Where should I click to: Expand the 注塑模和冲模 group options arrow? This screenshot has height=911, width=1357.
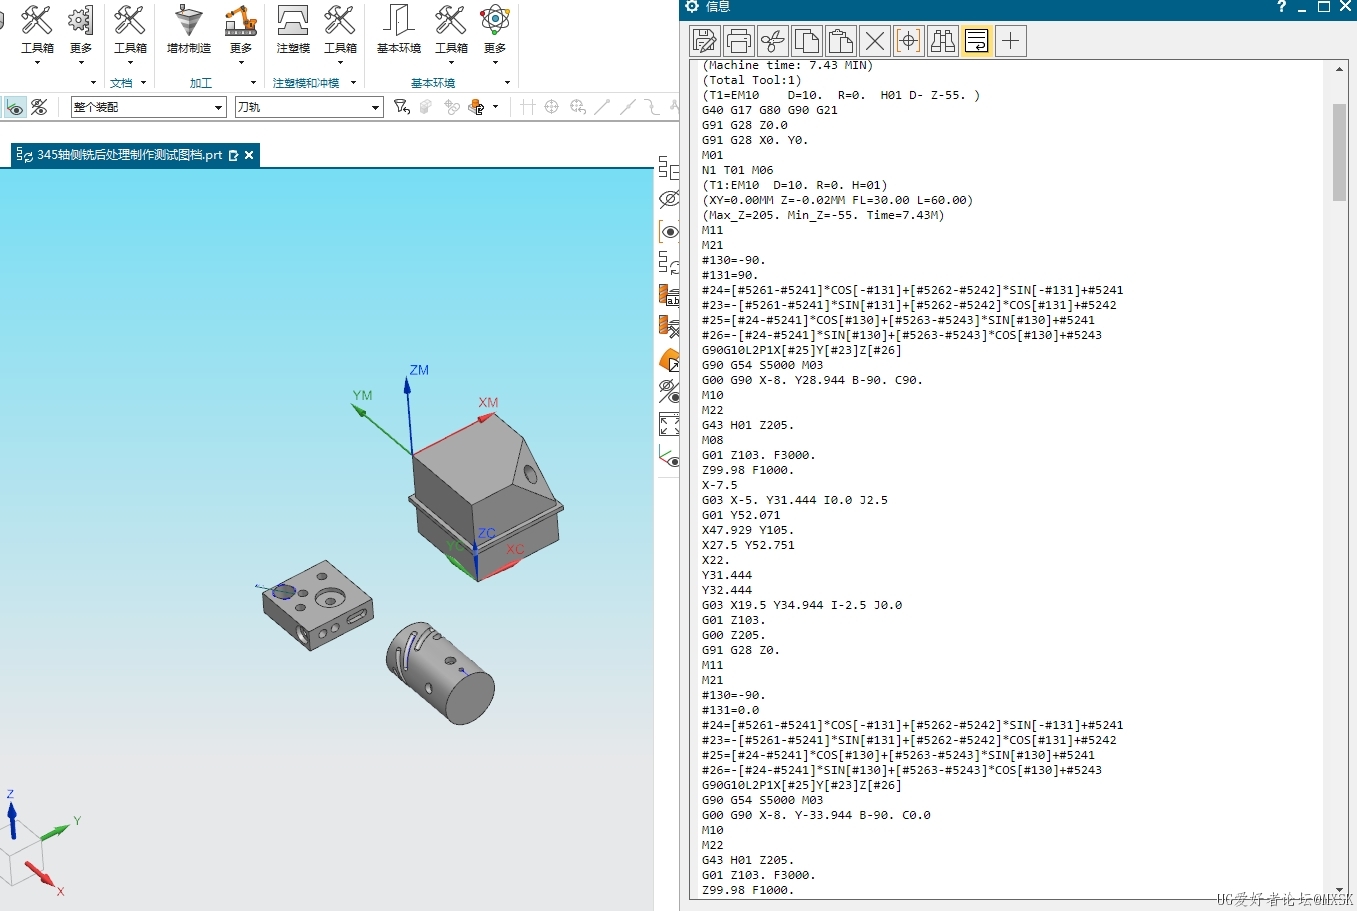(x=353, y=83)
